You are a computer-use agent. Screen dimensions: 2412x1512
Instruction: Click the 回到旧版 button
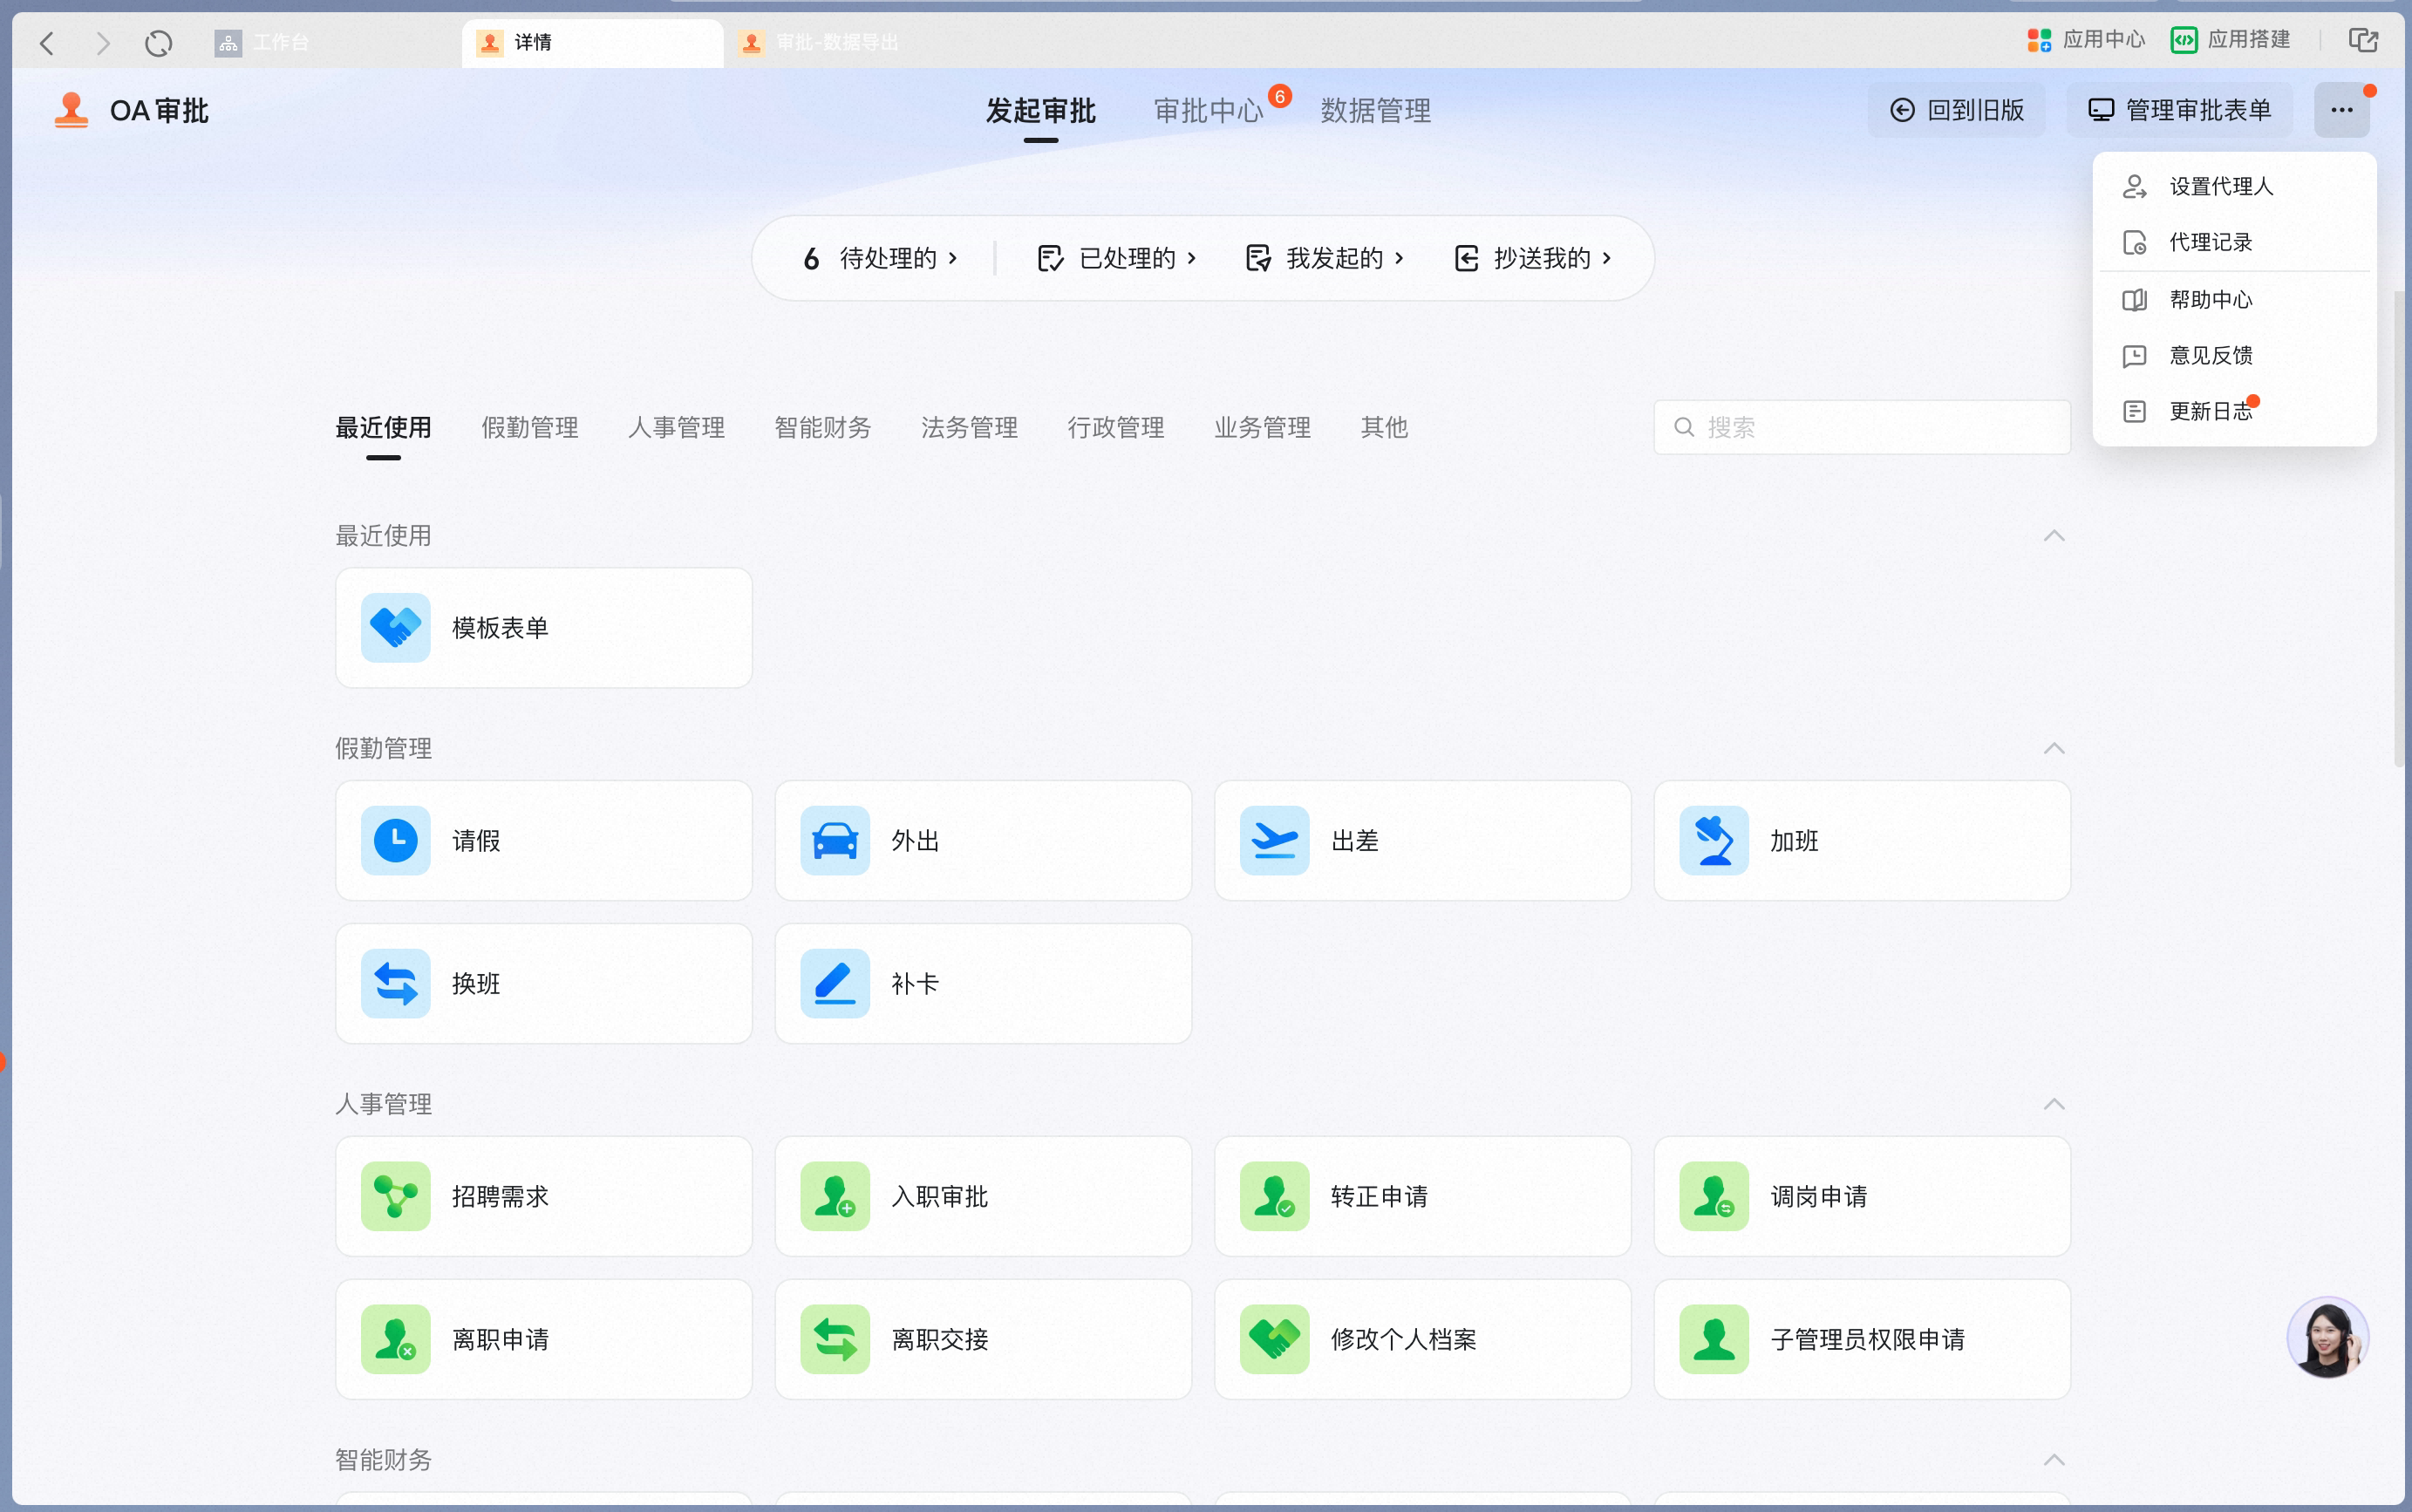point(1956,110)
